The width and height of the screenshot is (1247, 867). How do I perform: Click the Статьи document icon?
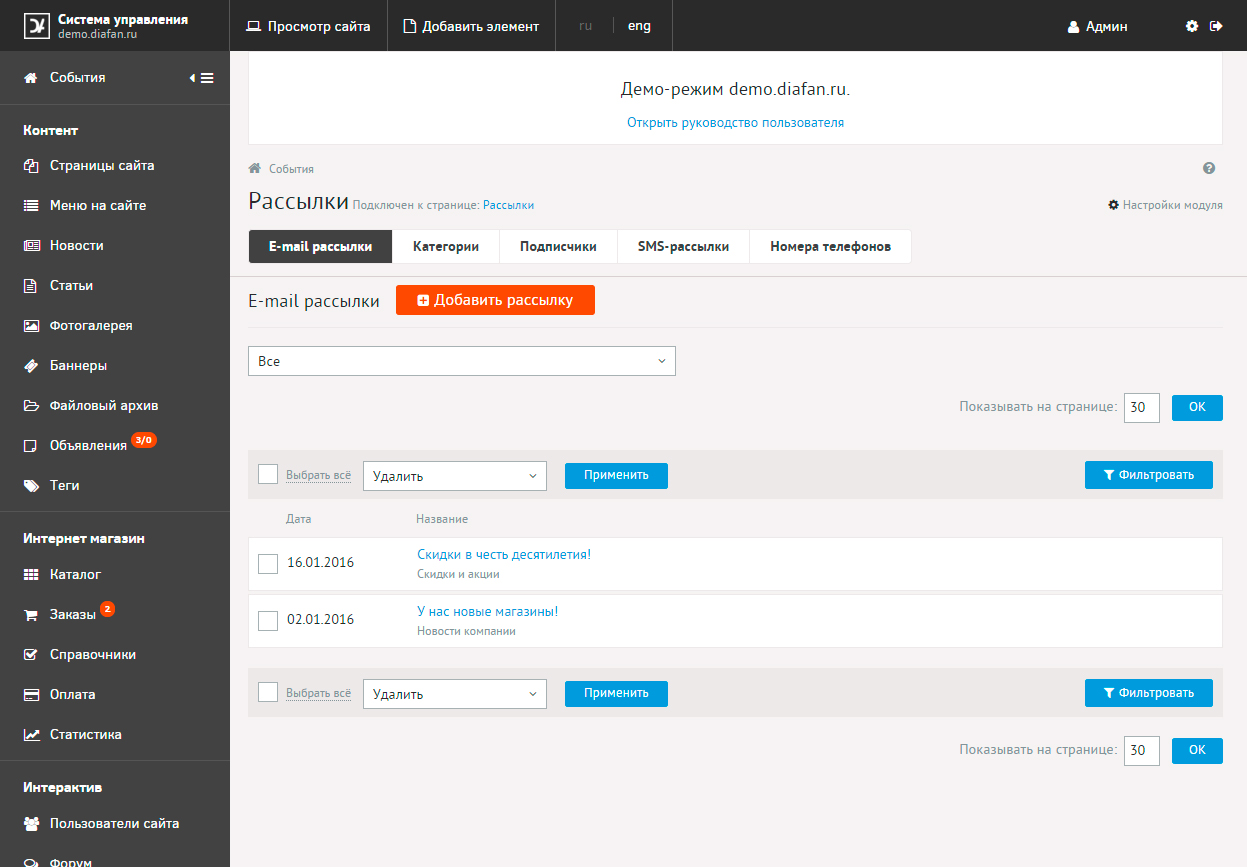(x=30, y=286)
